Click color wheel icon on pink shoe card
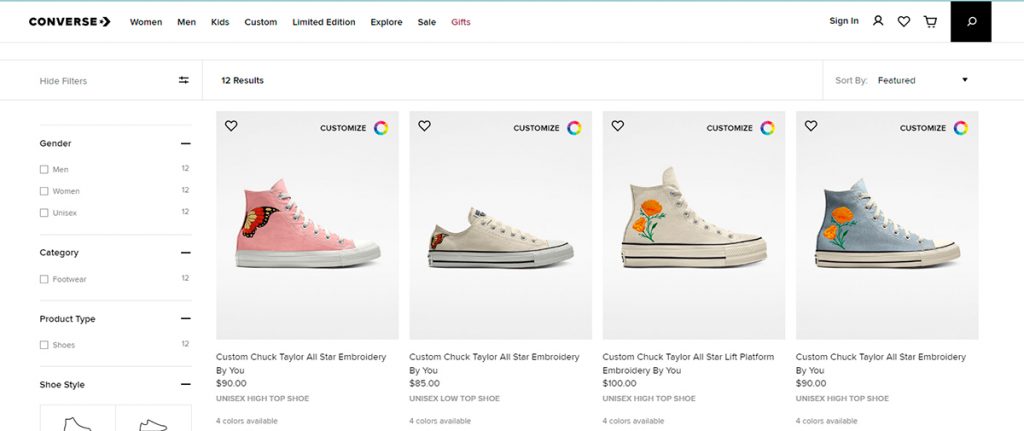 [x=381, y=128]
